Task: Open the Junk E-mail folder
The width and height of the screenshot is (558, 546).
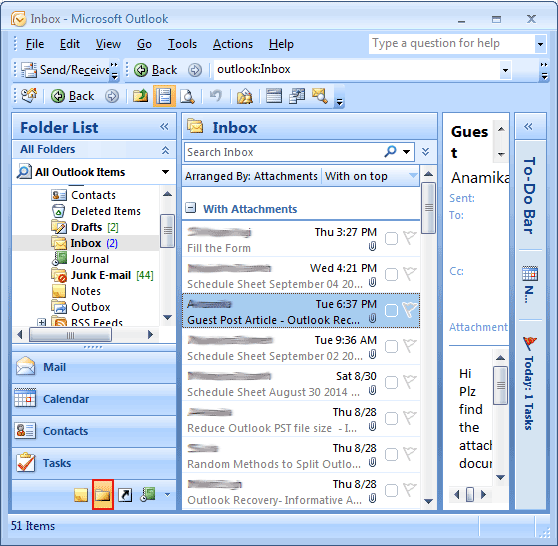Action: click(101, 275)
